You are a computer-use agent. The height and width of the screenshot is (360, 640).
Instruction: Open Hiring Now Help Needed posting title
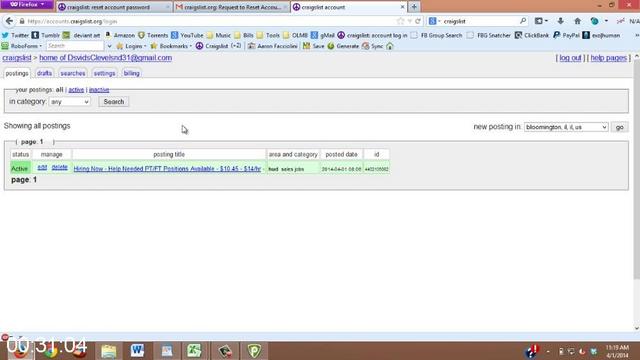click(x=167, y=169)
